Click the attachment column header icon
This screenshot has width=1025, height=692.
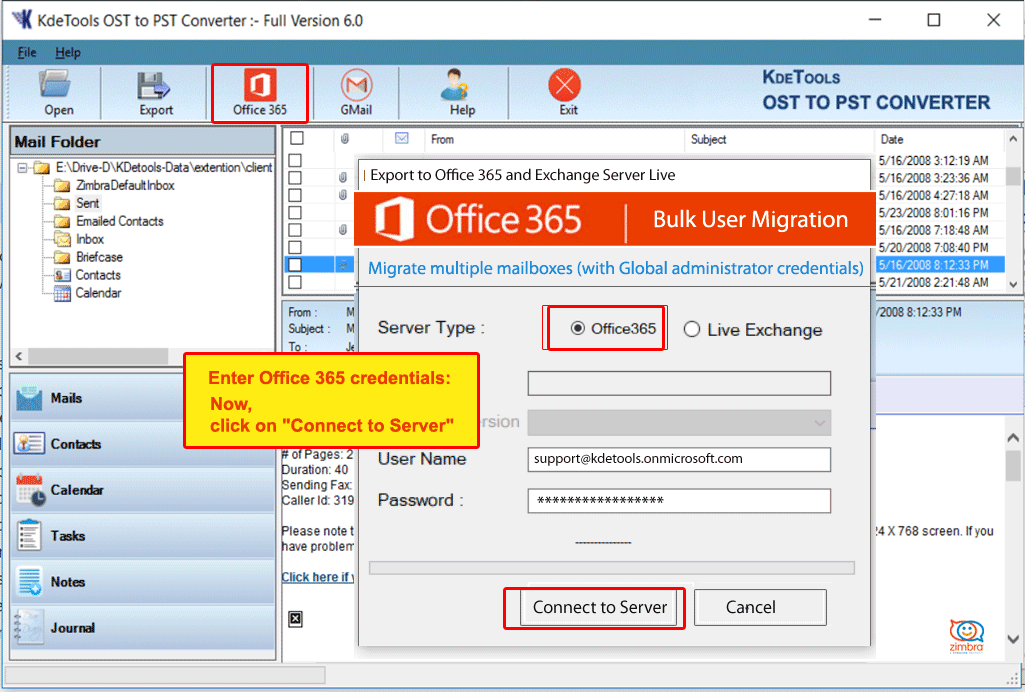[344, 139]
